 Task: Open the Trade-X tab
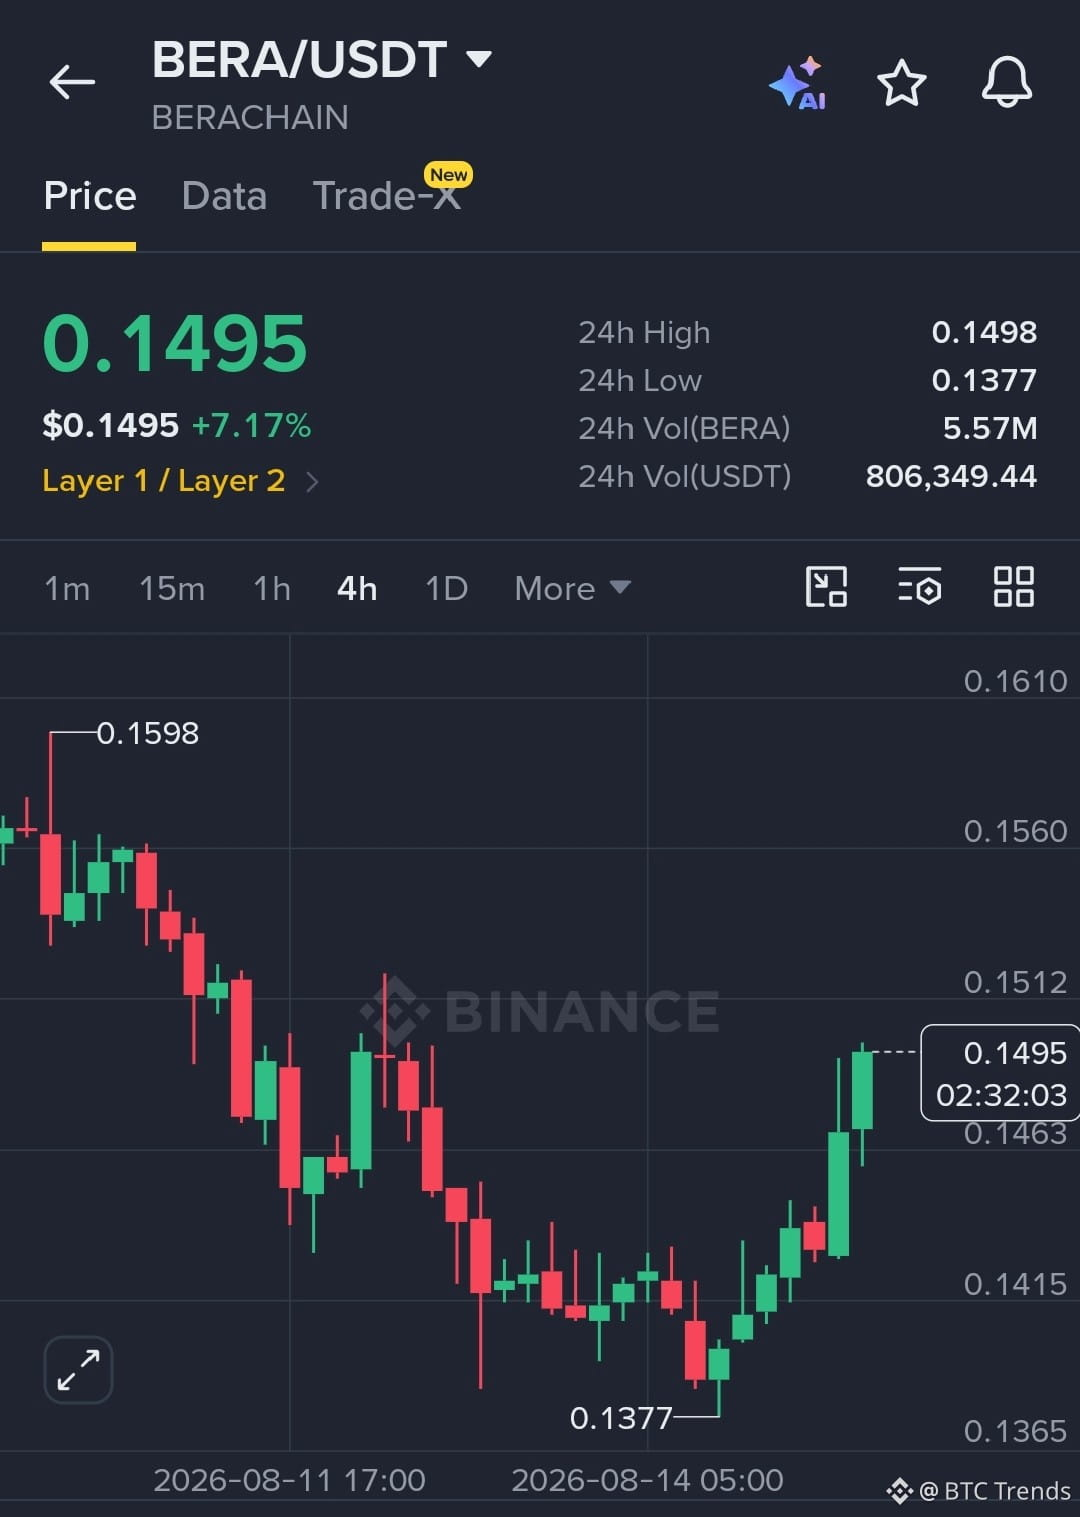click(386, 196)
